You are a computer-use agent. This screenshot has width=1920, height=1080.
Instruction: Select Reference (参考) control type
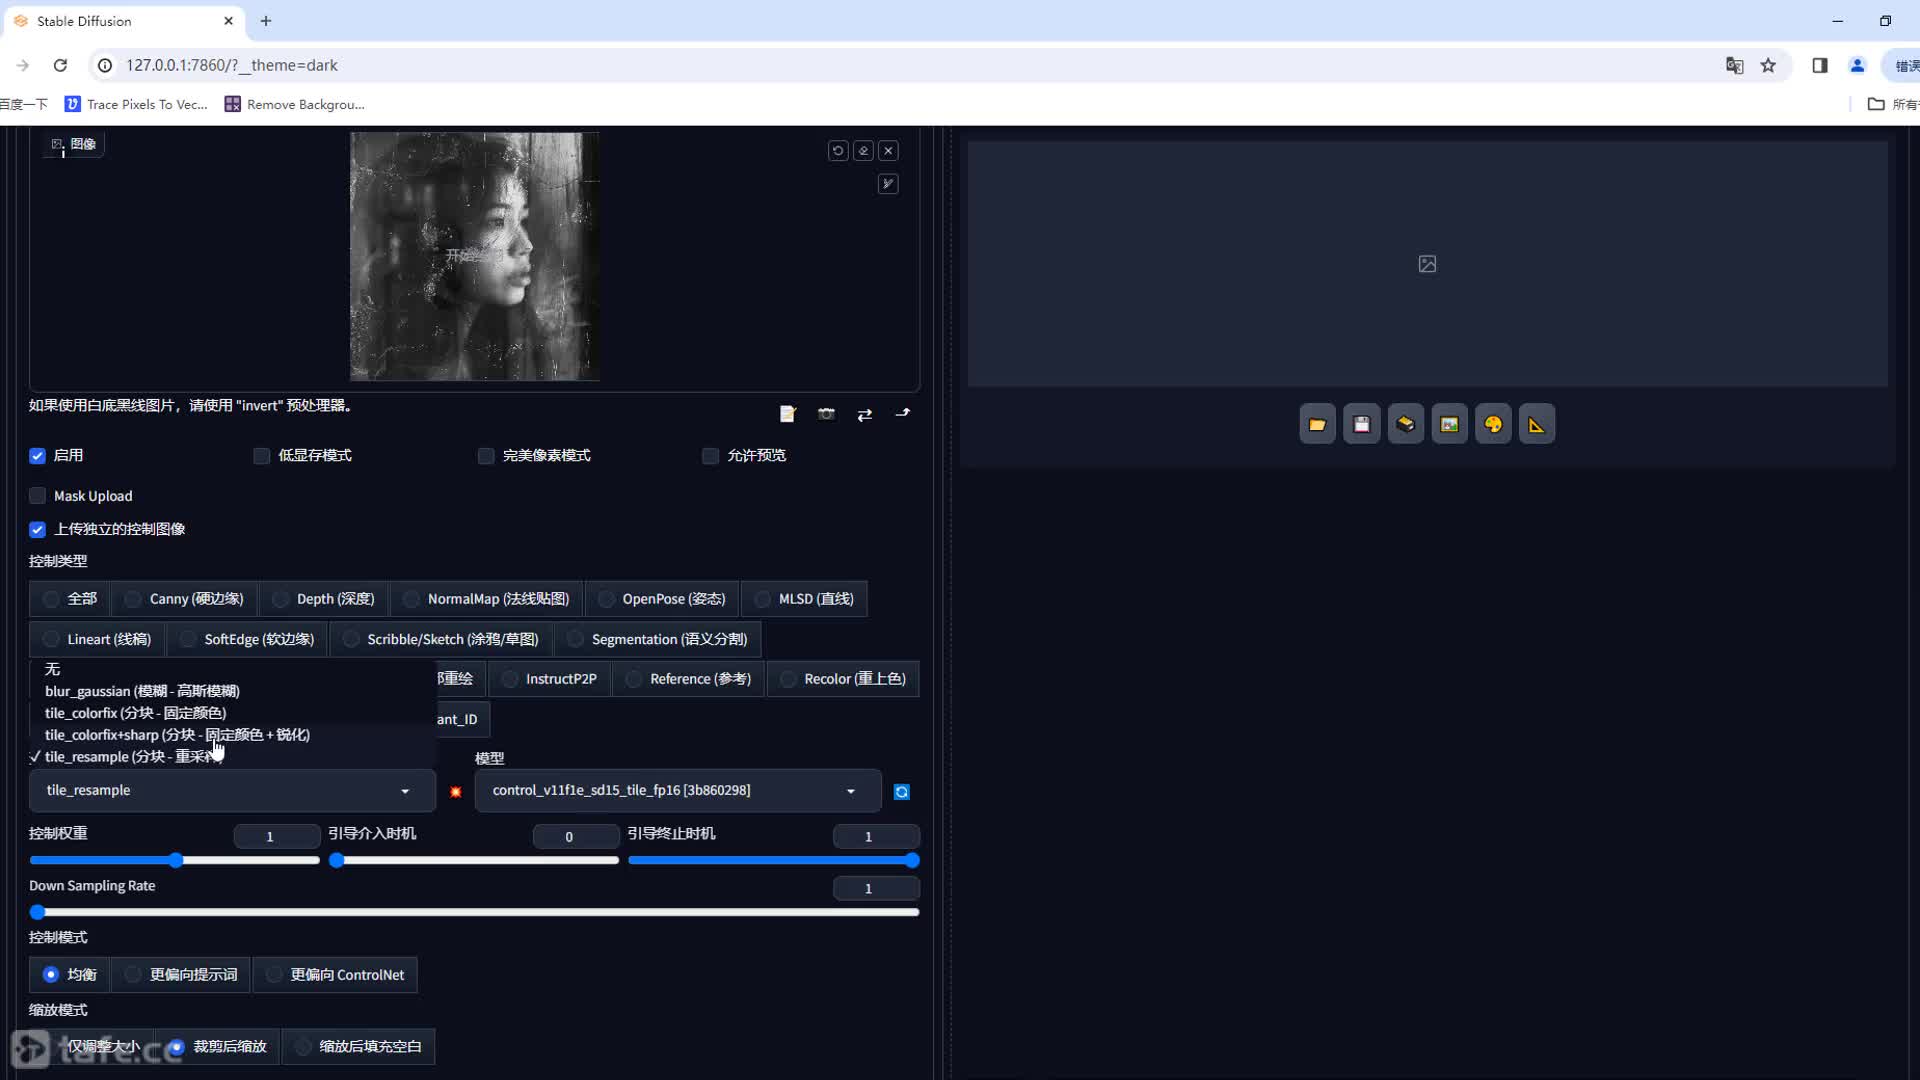pos(688,679)
